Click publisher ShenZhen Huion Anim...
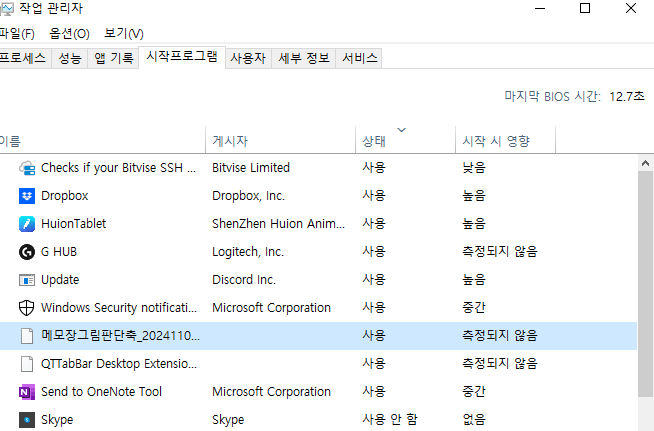654x431 pixels. [279, 224]
